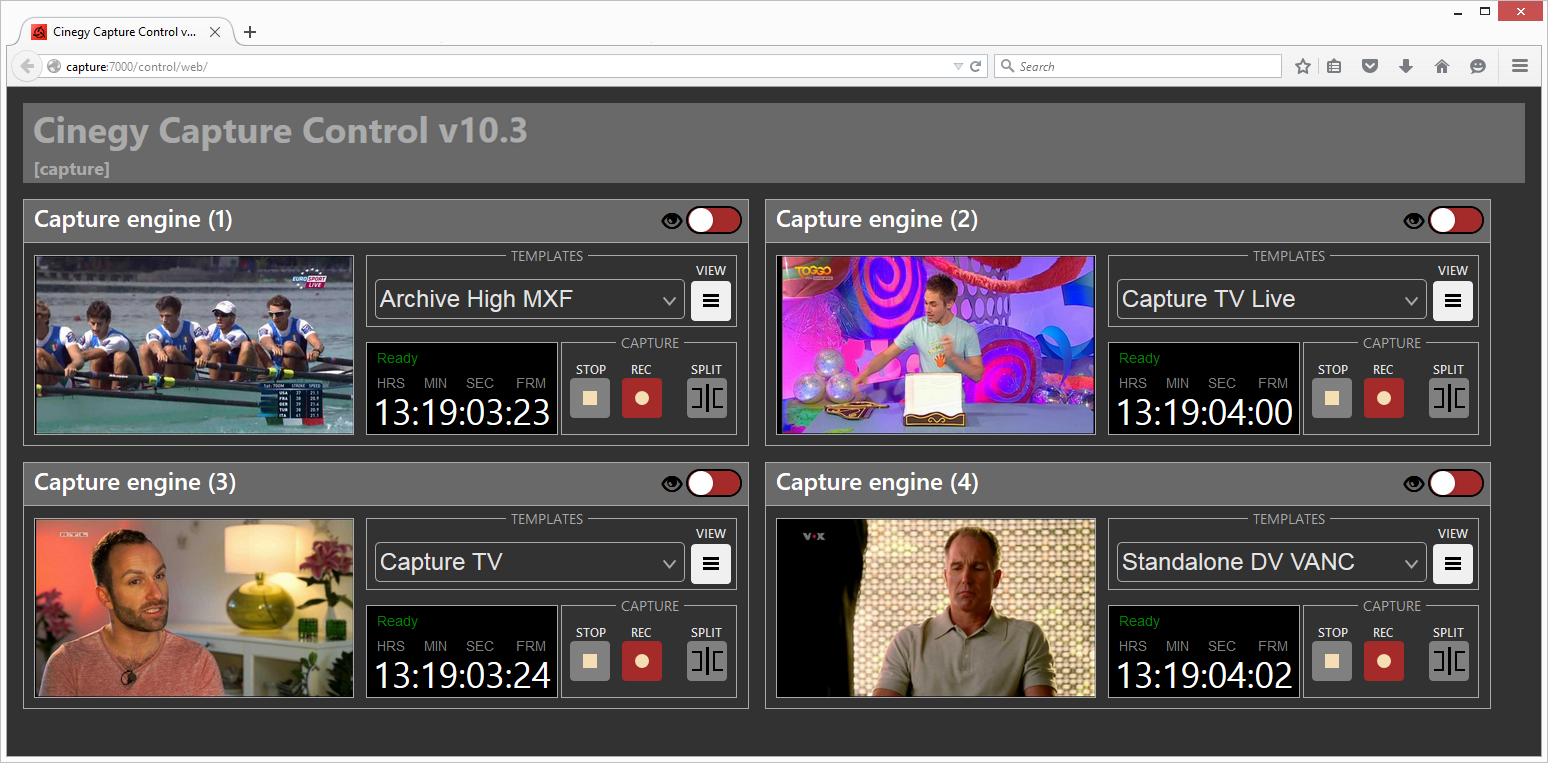Open the URL history dropdown arrow in address bar
Viewport: 1548px width, 763px height.
point(958,66)
